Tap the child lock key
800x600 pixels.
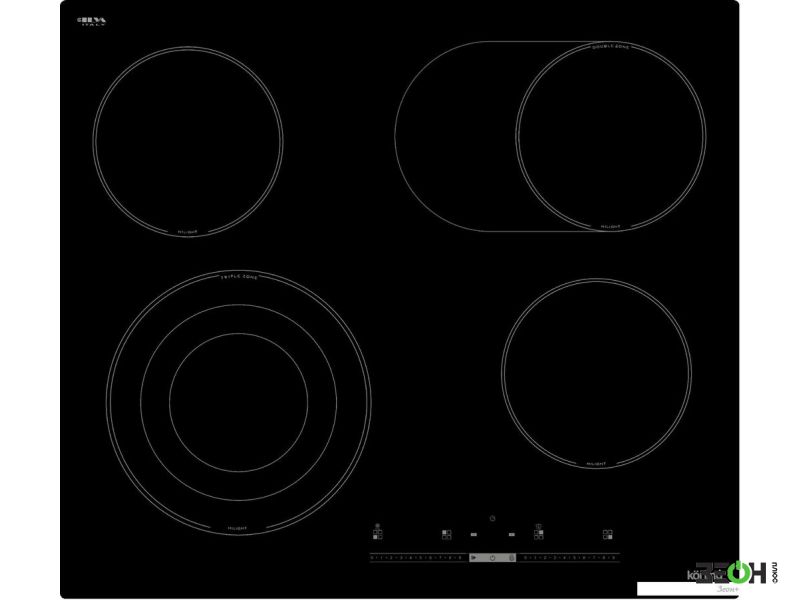(511, 558)
